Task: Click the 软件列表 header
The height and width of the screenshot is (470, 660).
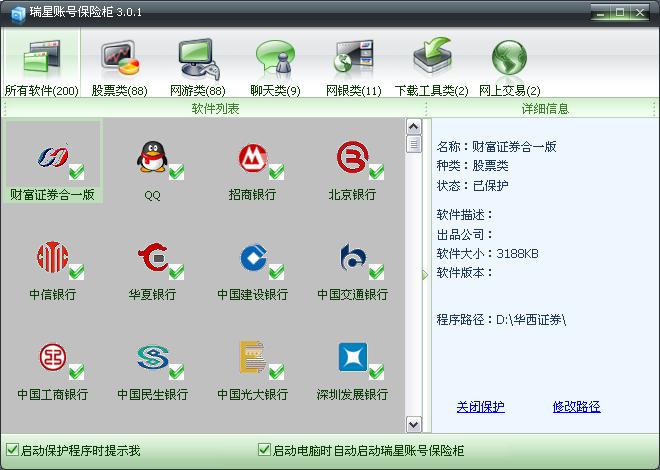Action: tap(216, 109)
